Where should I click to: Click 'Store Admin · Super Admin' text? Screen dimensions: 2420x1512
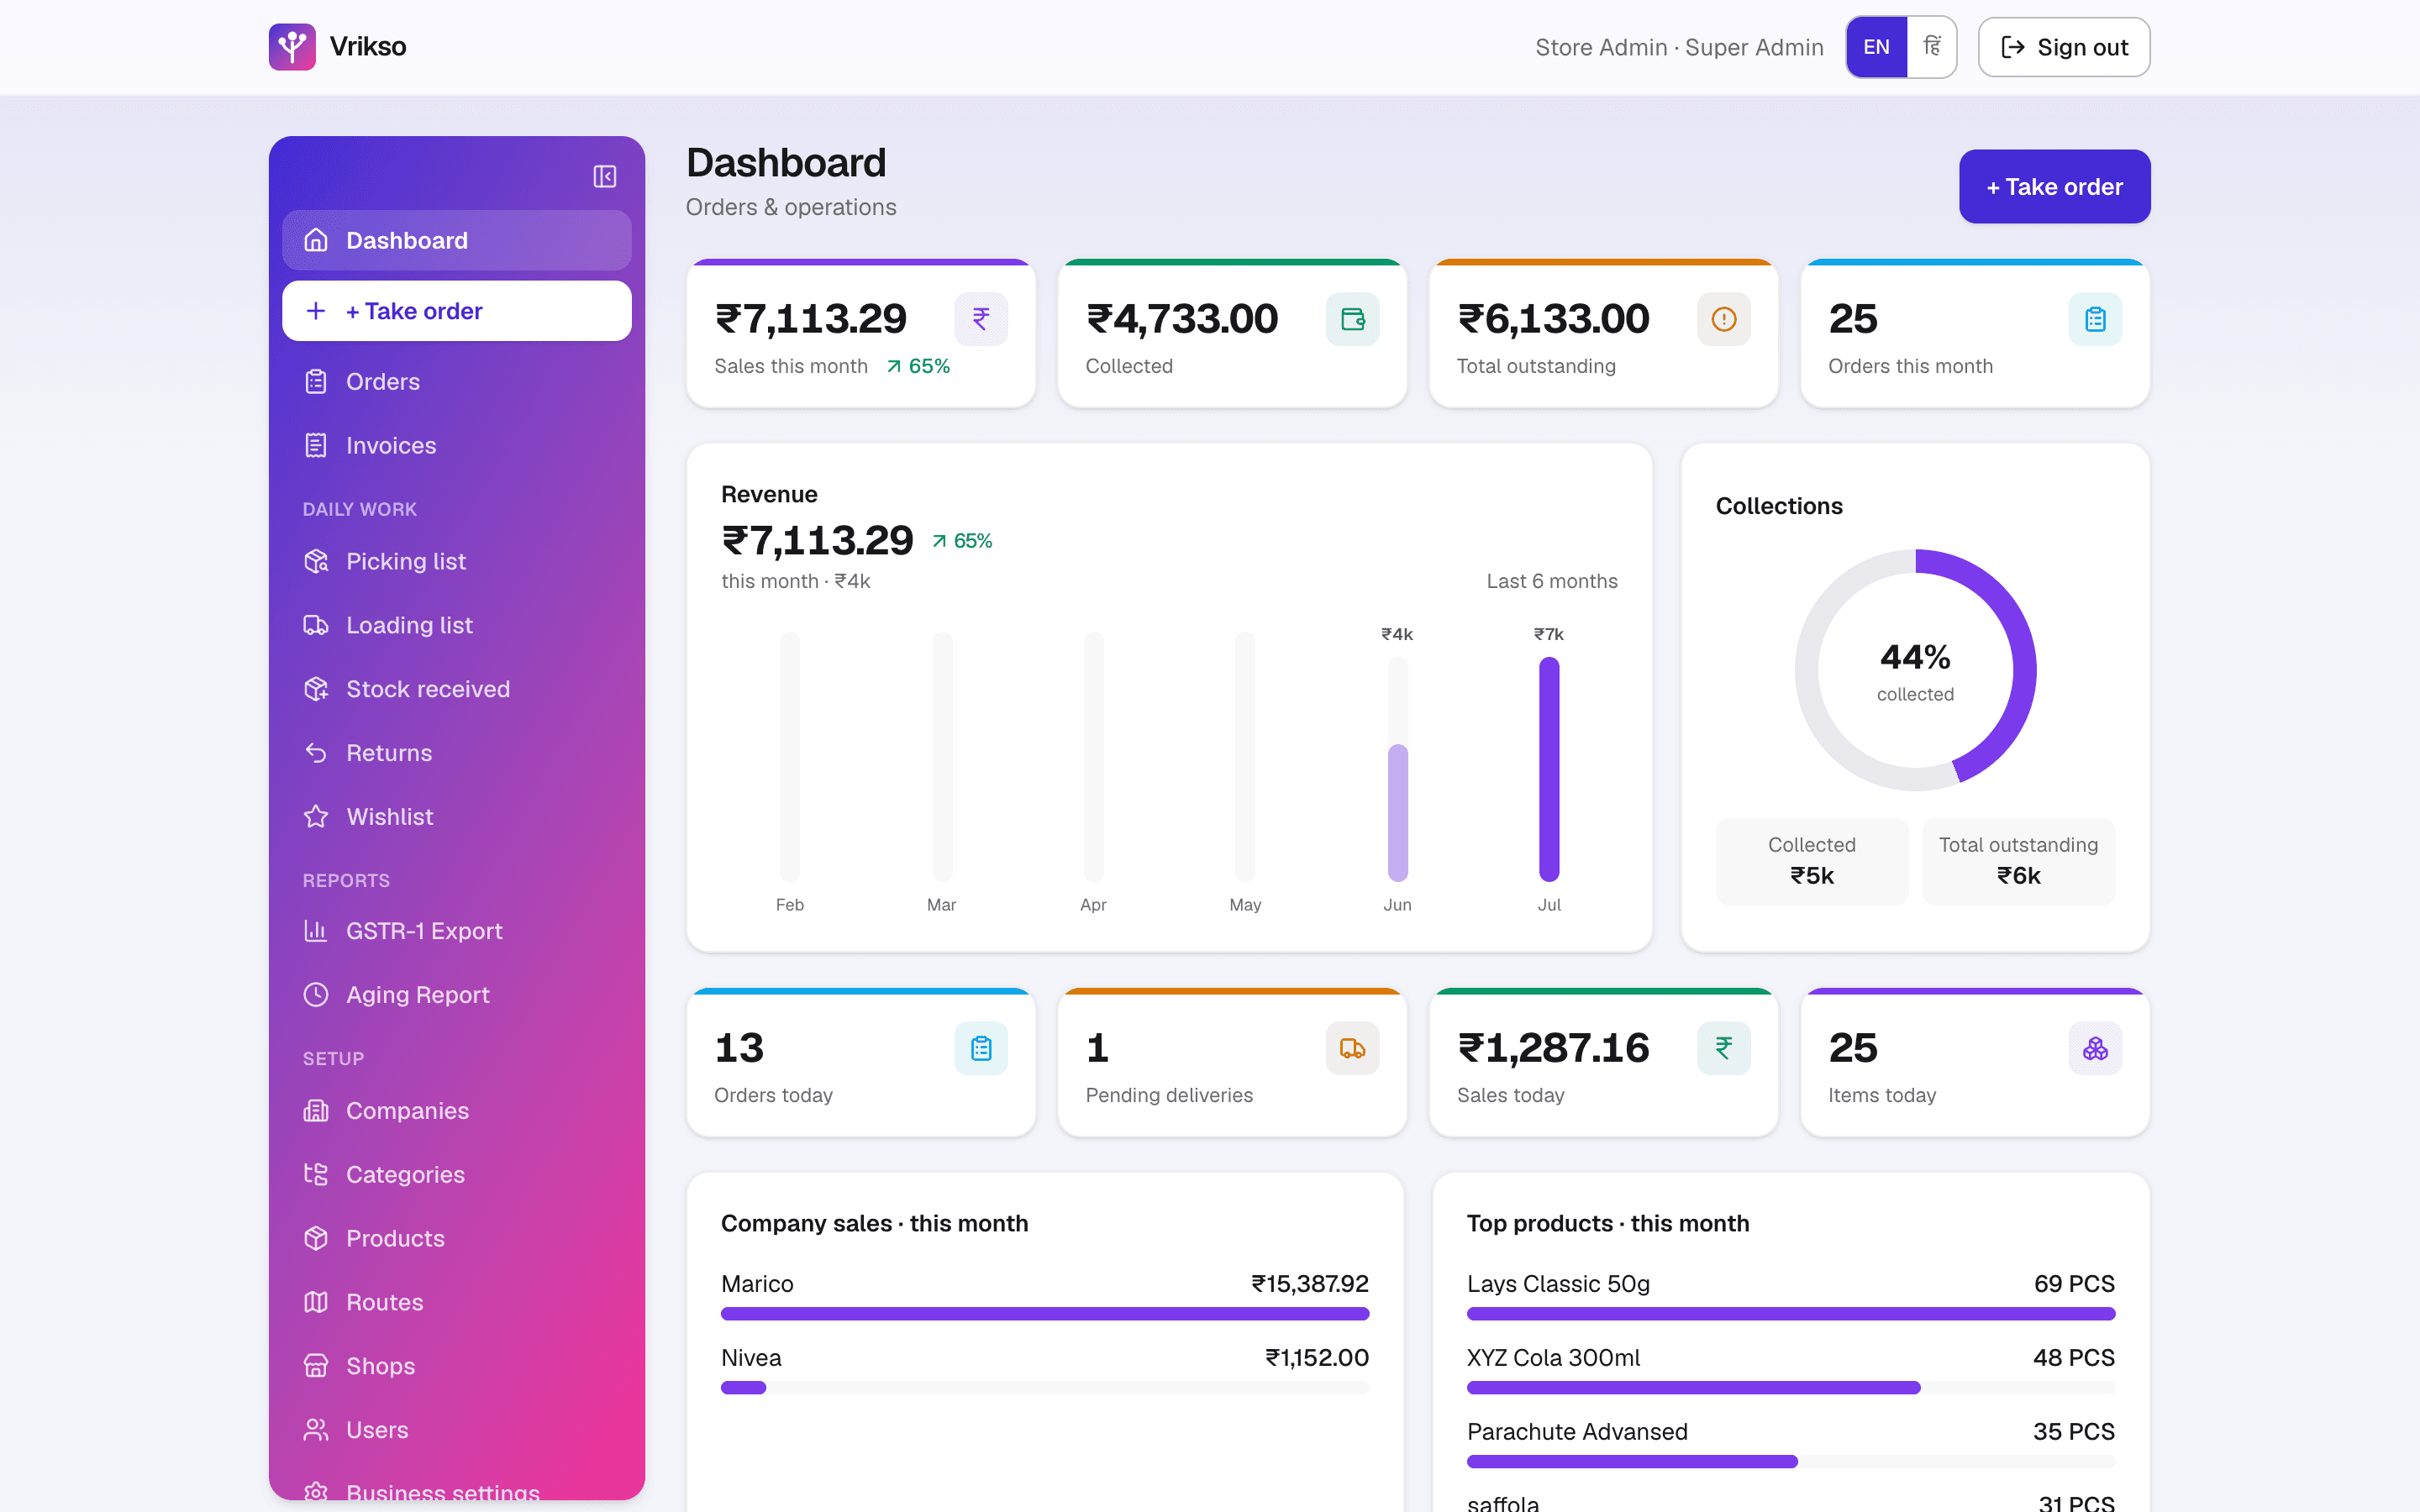(1679, 47)
